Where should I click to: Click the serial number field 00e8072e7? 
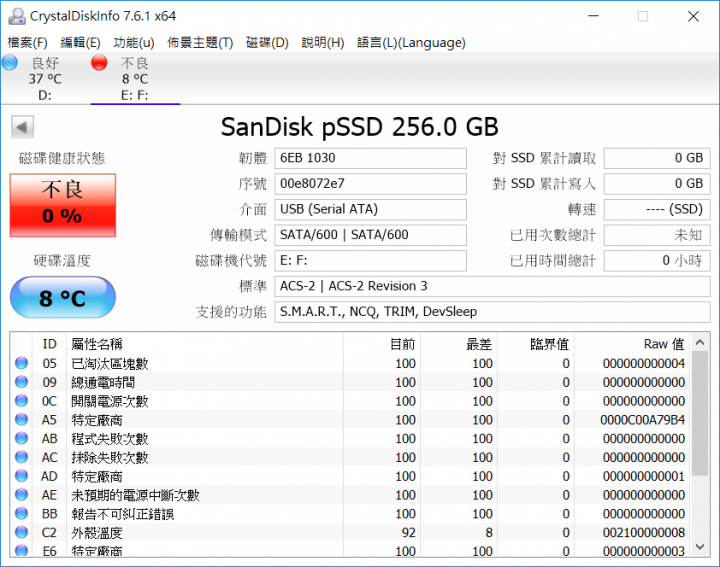tap(370, 184)
